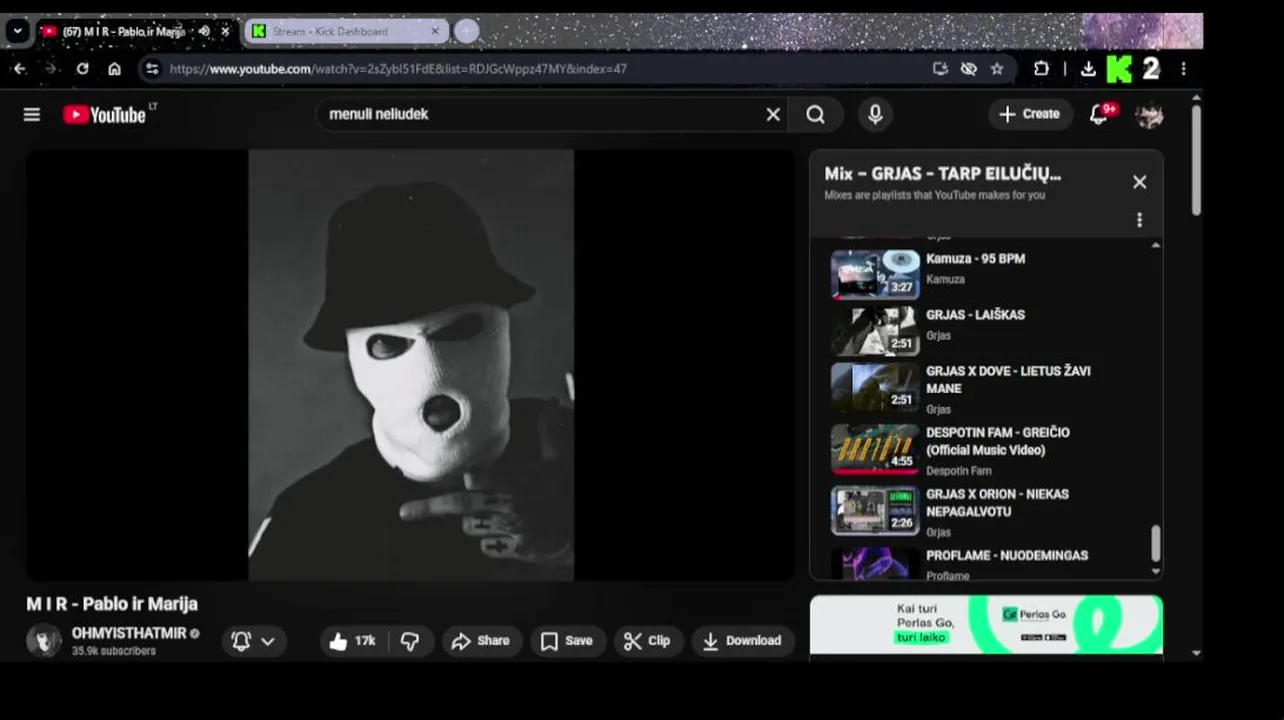The width and height of the screenshot is (1284, 720).
Task: Close the Mix playlist panel
Action: [1139, 182]
